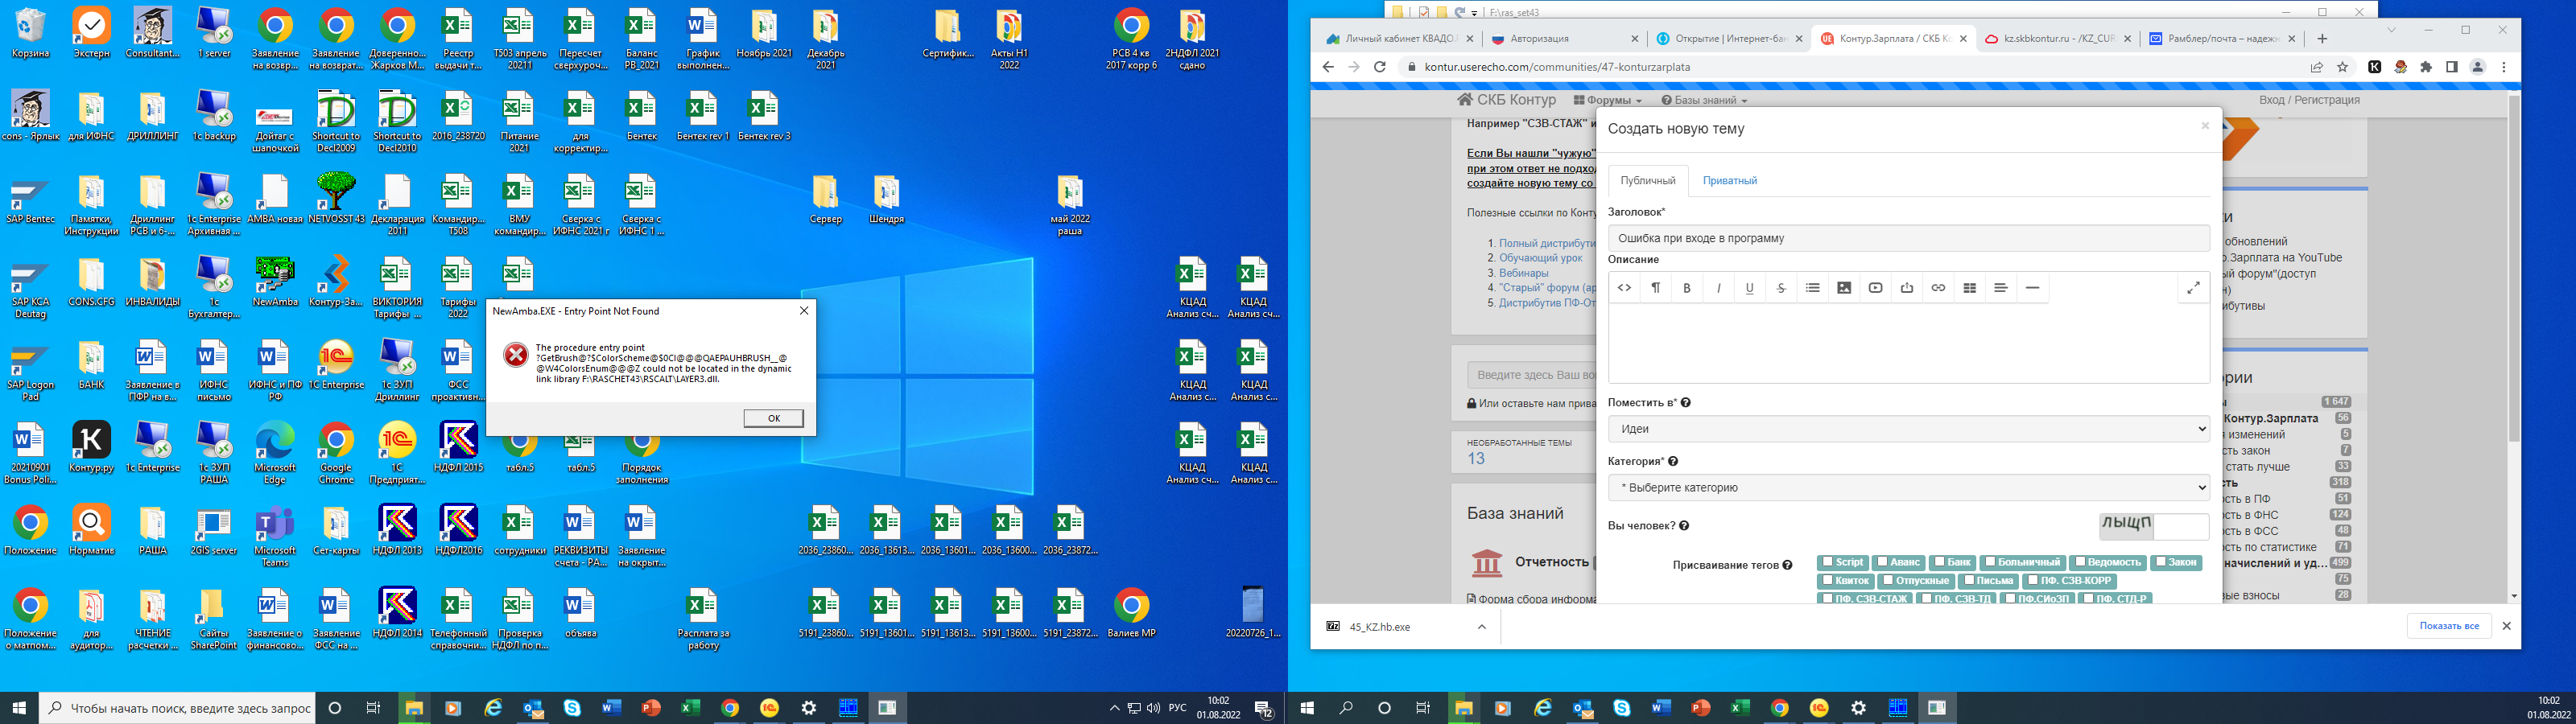The width and height of the screenshot is (2576, 724).
Task: Click the Kontur K extension icon in Chrome toolbar
Action: click(2374, 67)
